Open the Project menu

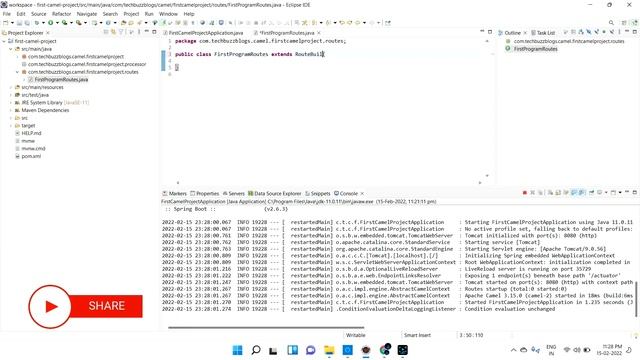point(131,14)
